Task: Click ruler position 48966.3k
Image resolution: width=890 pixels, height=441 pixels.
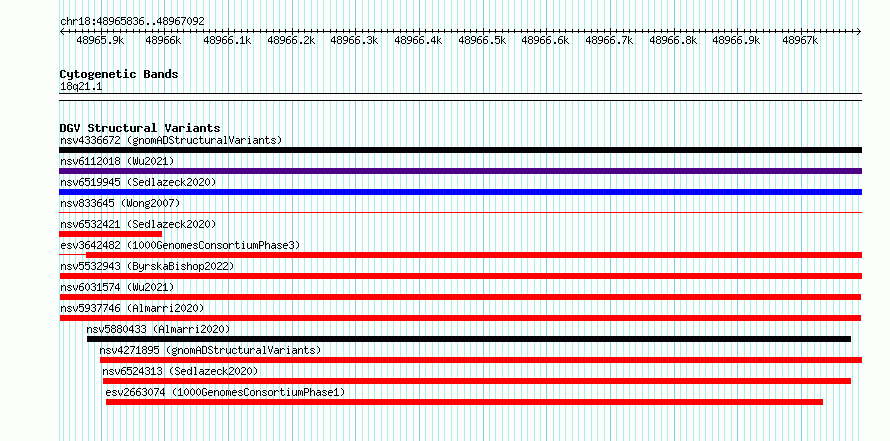Action: coord(355,40)
